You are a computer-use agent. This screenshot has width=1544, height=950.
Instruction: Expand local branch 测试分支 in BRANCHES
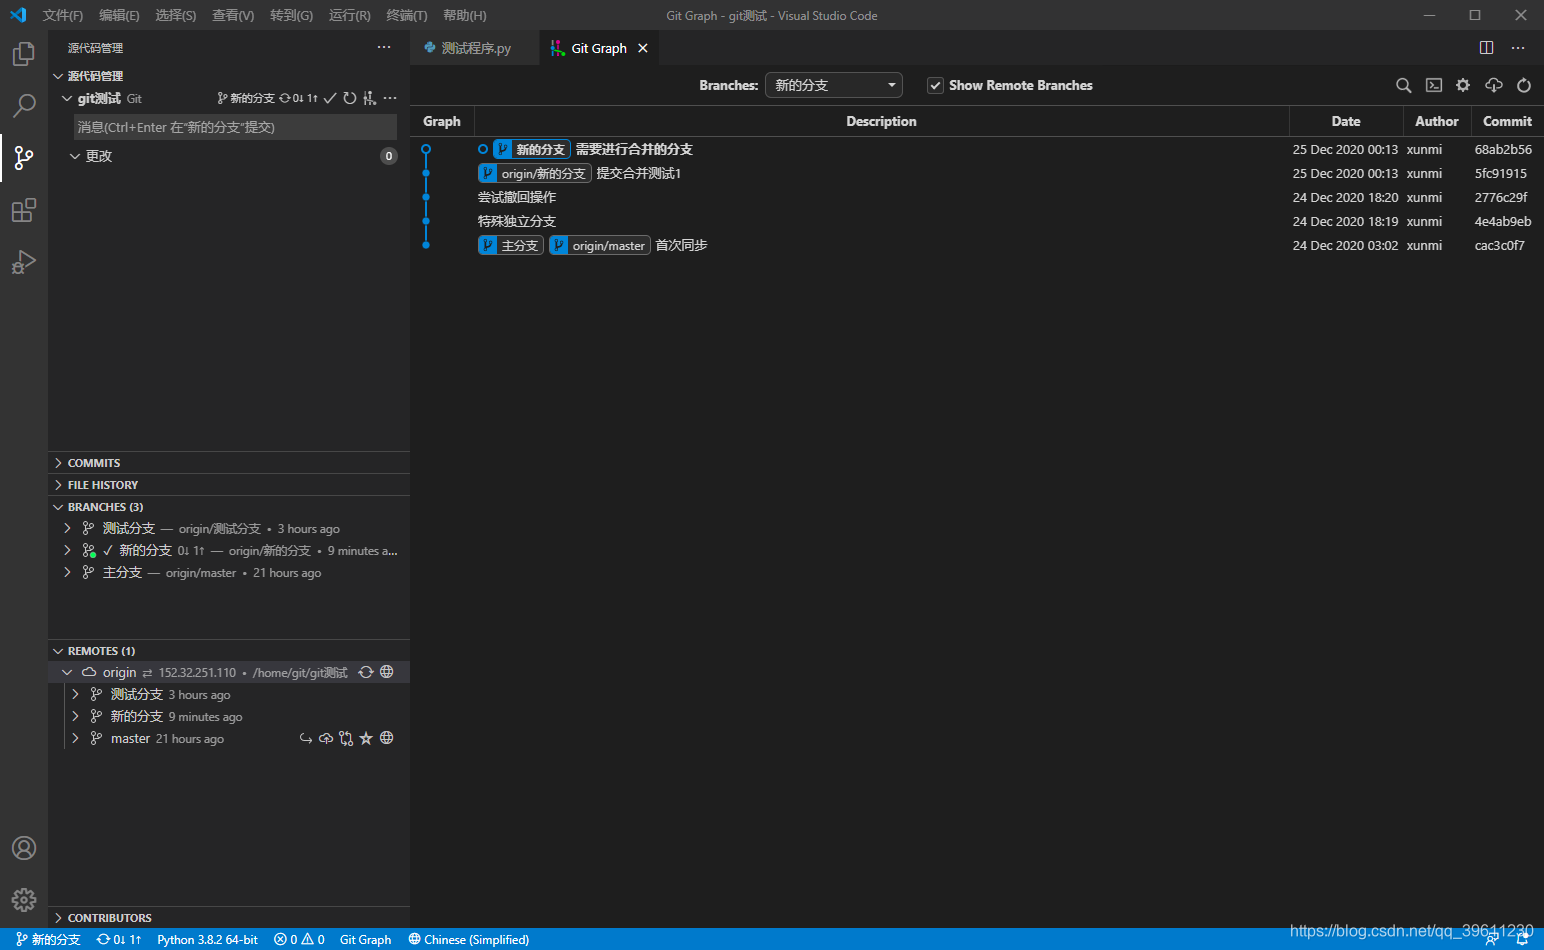pyautogui.click(x=67, y=528)
